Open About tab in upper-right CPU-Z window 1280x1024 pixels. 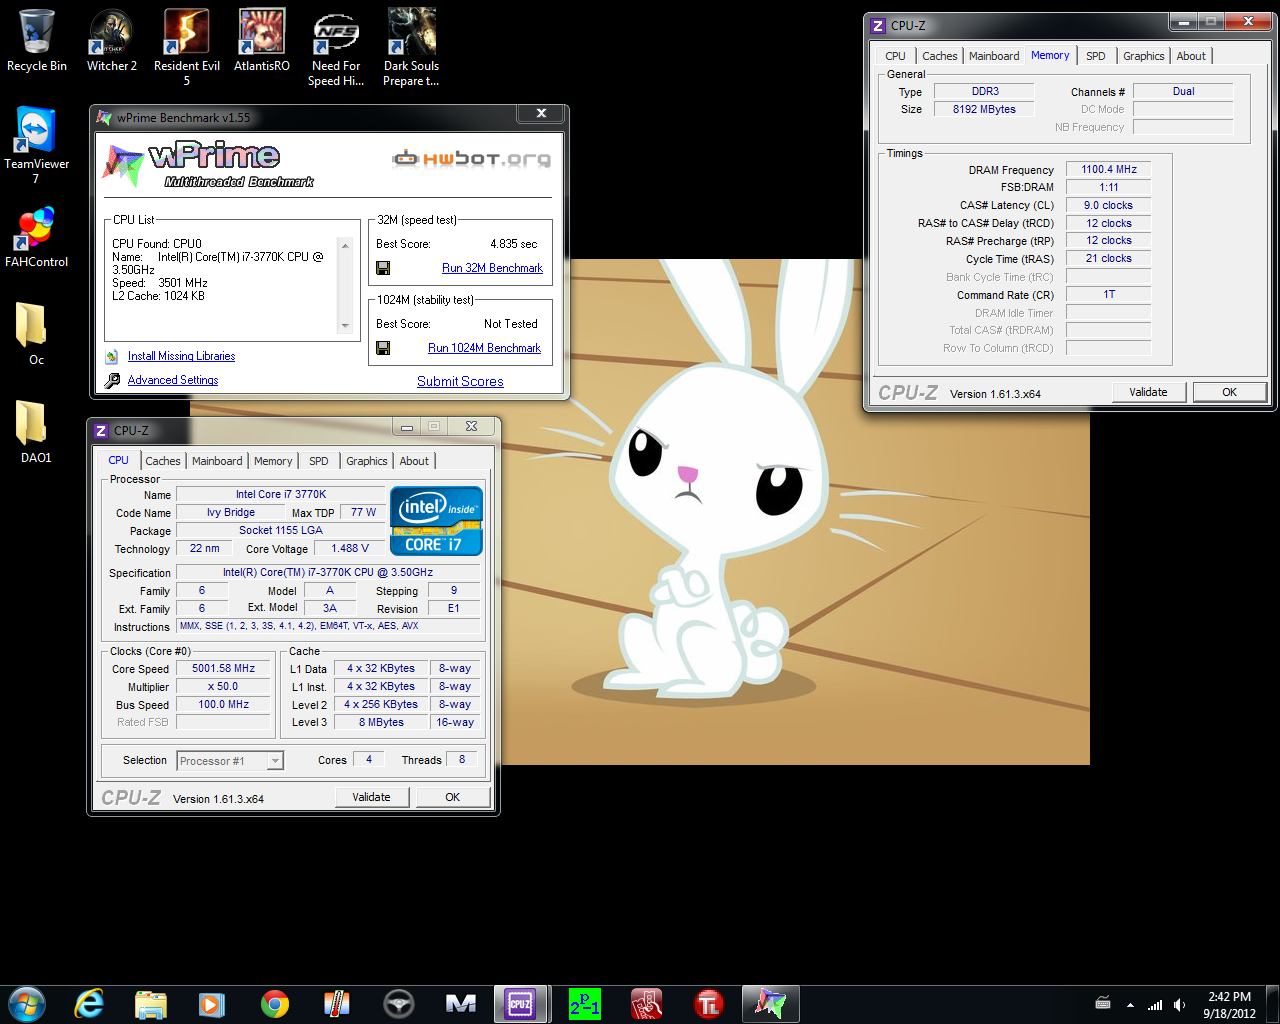1191,56
